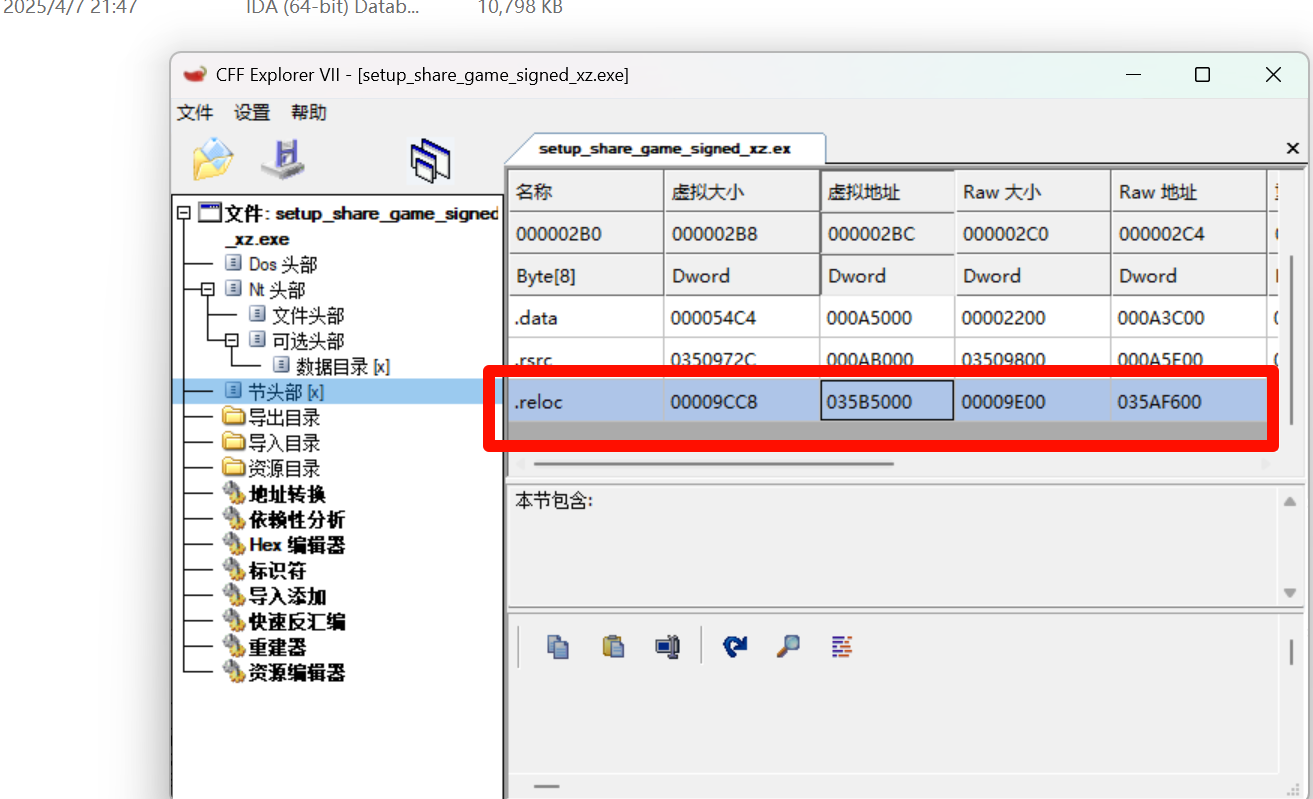This screenshot has height=799, width=1313.
Task: Click the 000A5000 cell in .data row
Action: click(888, 318)
